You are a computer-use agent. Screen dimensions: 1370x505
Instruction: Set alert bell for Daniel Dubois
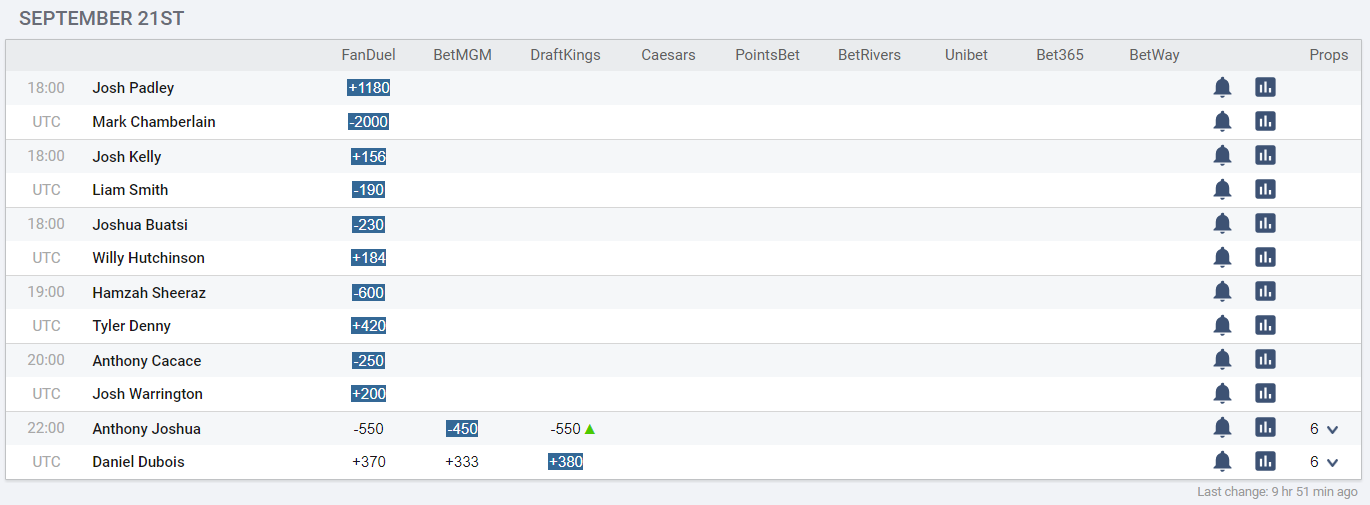coord(1222,462)
